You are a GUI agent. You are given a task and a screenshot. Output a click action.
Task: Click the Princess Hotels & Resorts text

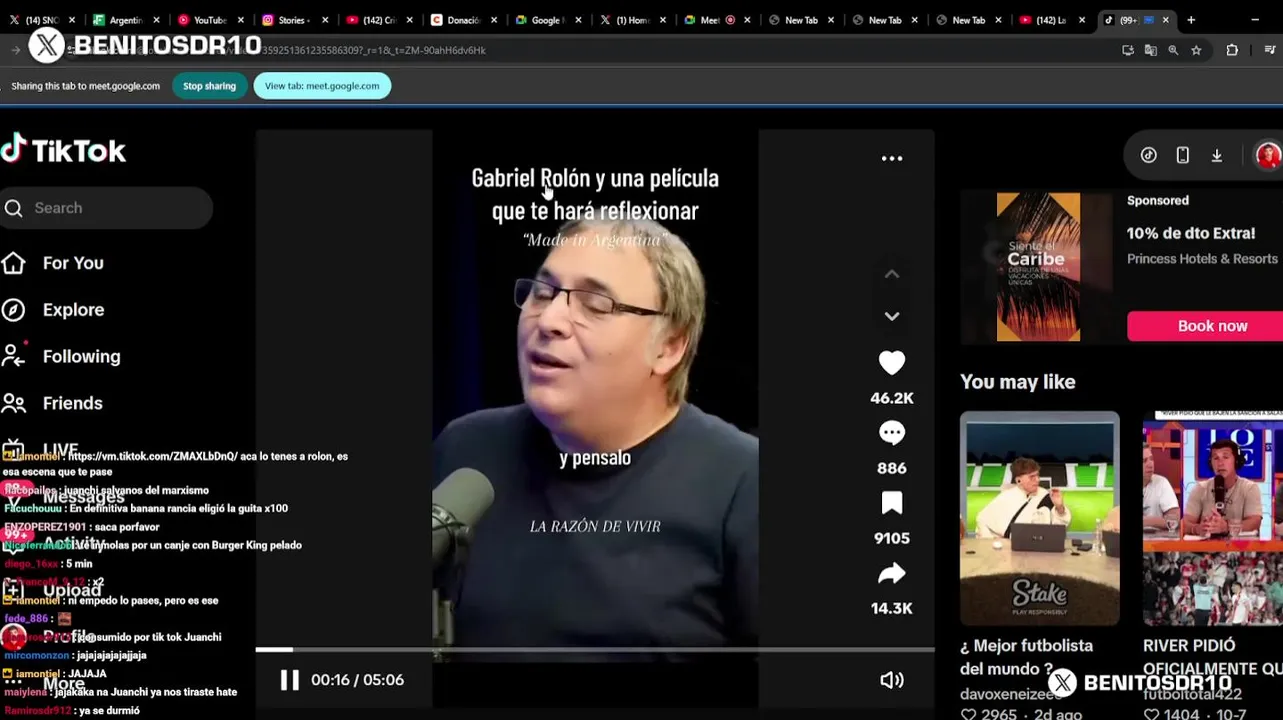tap(1202, 259)
